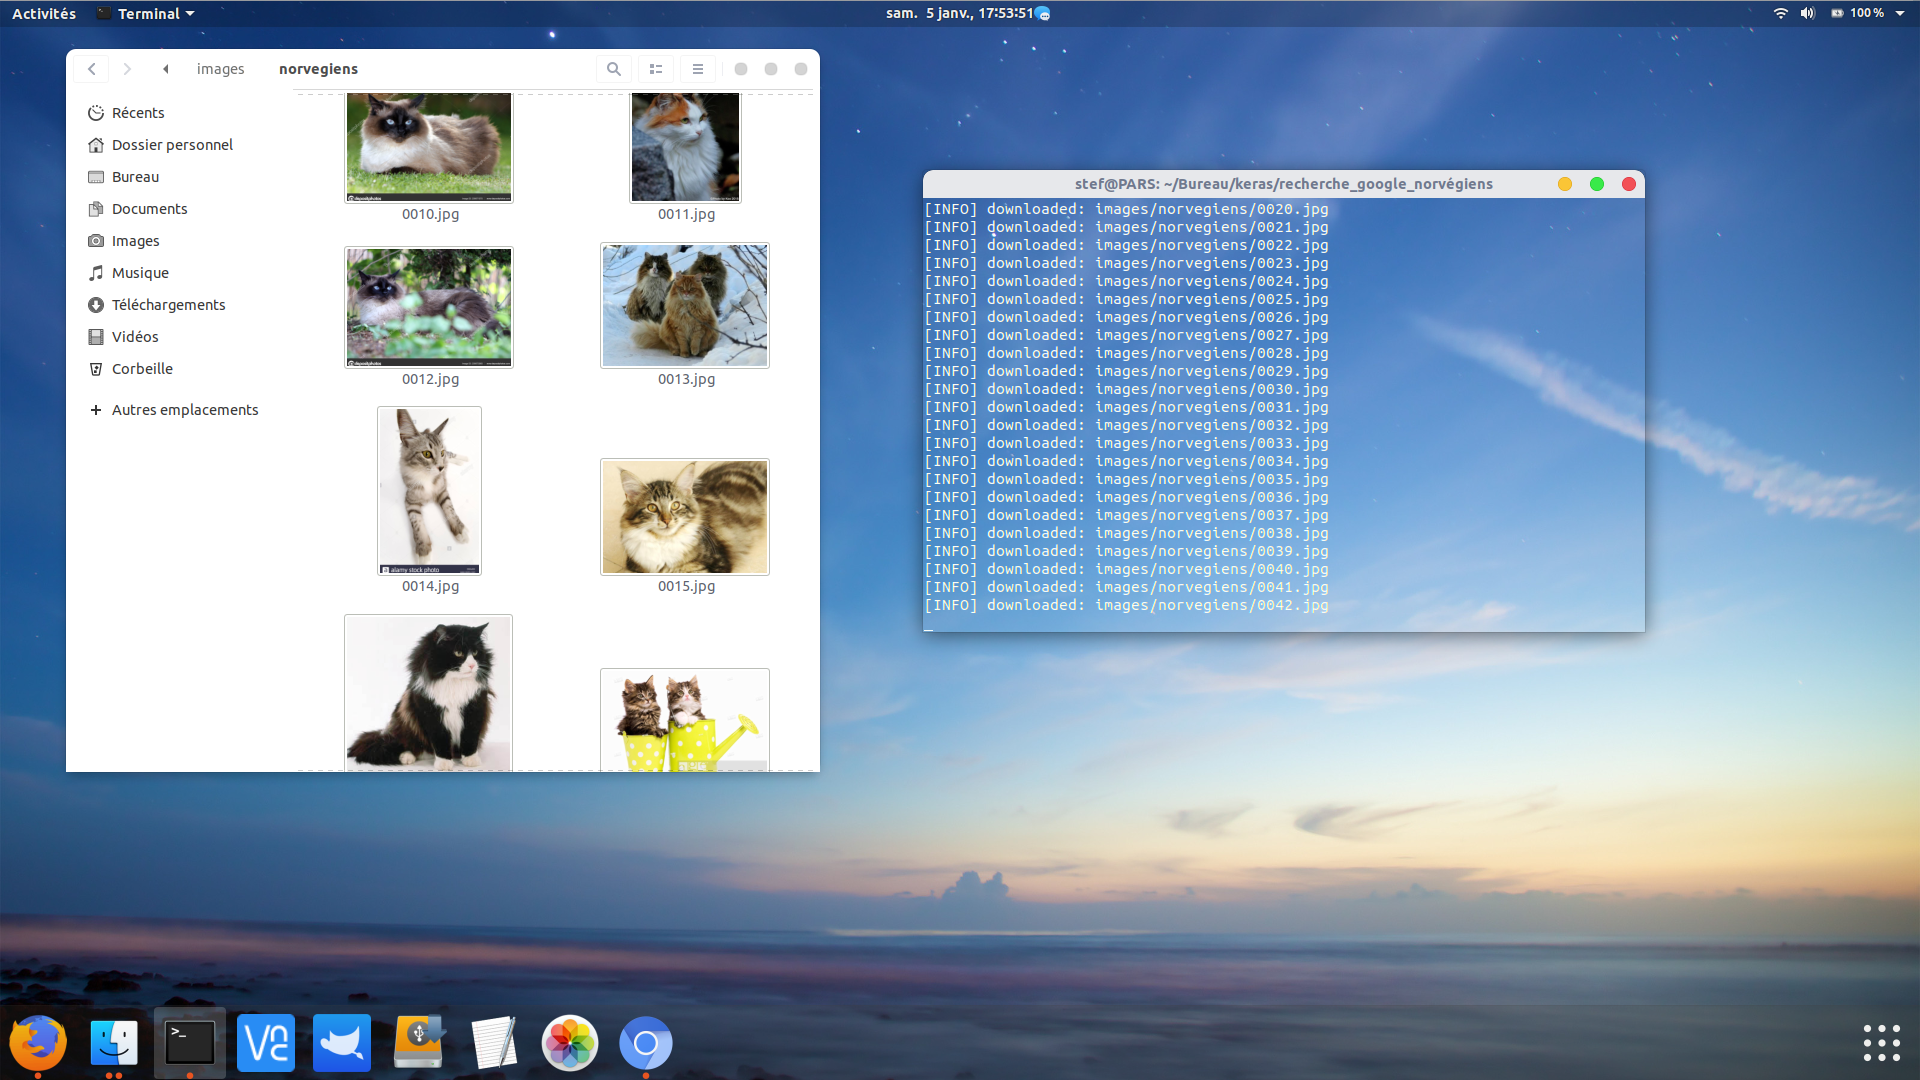Open the file manager hamburger menu
Screen dimensions: 1920x1080
(x=698, y=69)
